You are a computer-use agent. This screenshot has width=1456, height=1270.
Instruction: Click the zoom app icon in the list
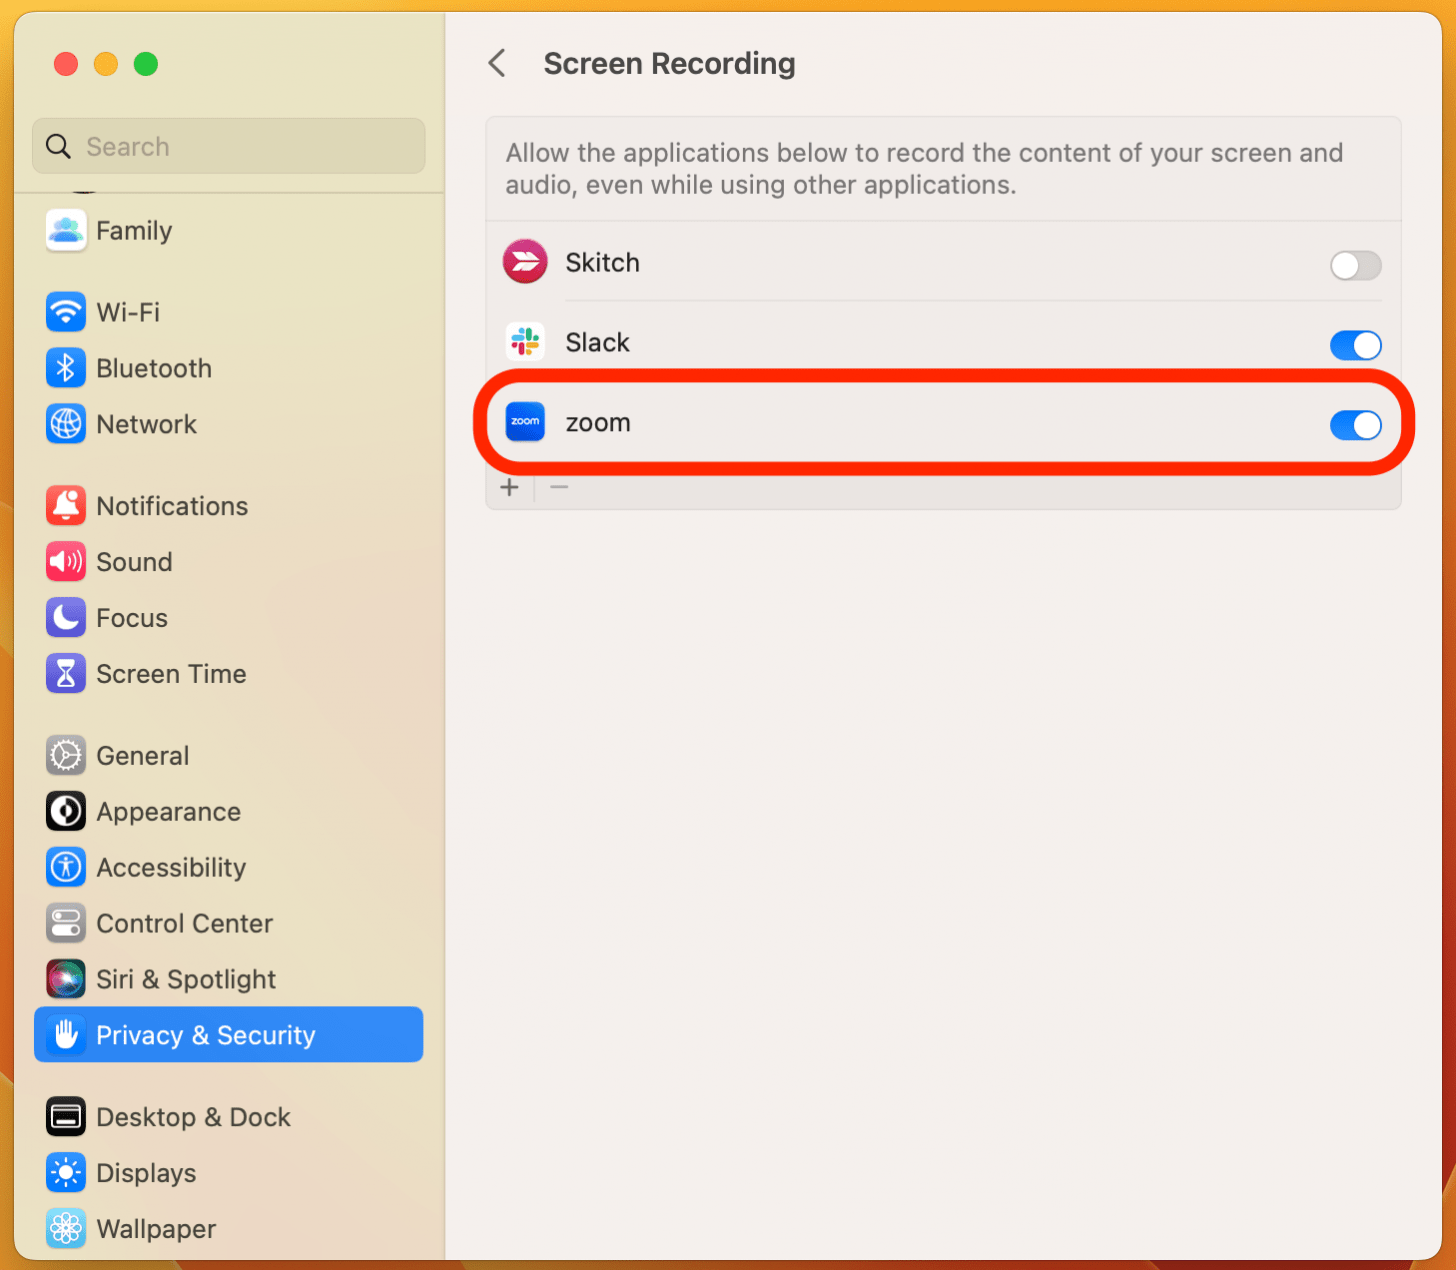525,422
